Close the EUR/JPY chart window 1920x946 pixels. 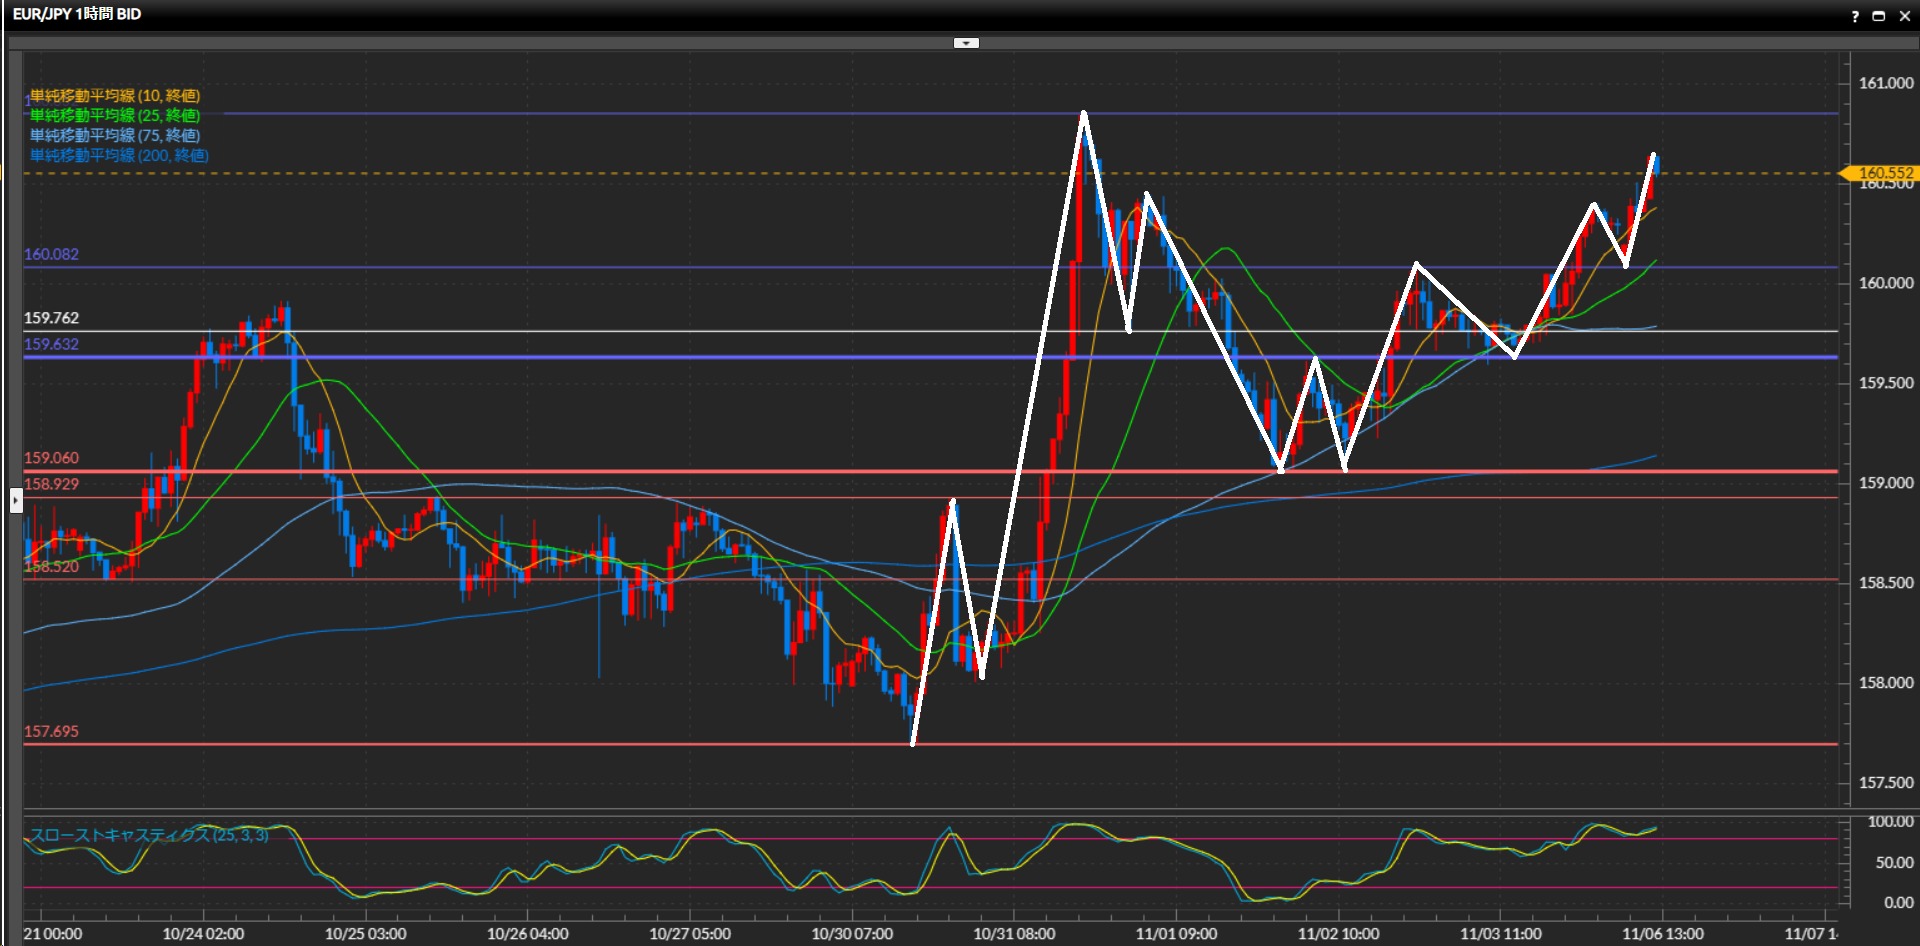click(1904, 16)
